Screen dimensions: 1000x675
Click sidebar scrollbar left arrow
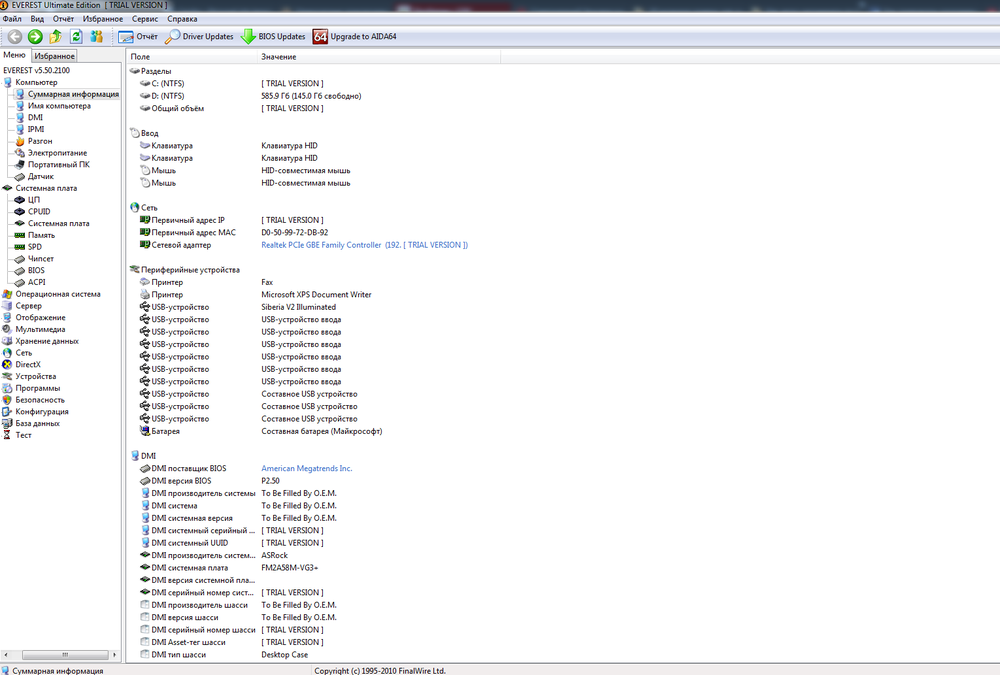6,655
